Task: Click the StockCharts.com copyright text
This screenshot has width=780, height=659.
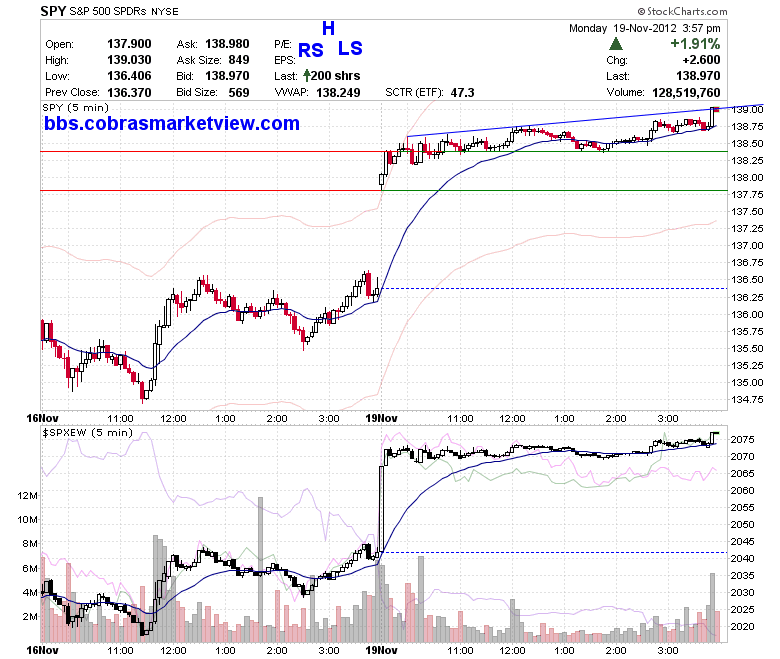Action: coord(682,11)
